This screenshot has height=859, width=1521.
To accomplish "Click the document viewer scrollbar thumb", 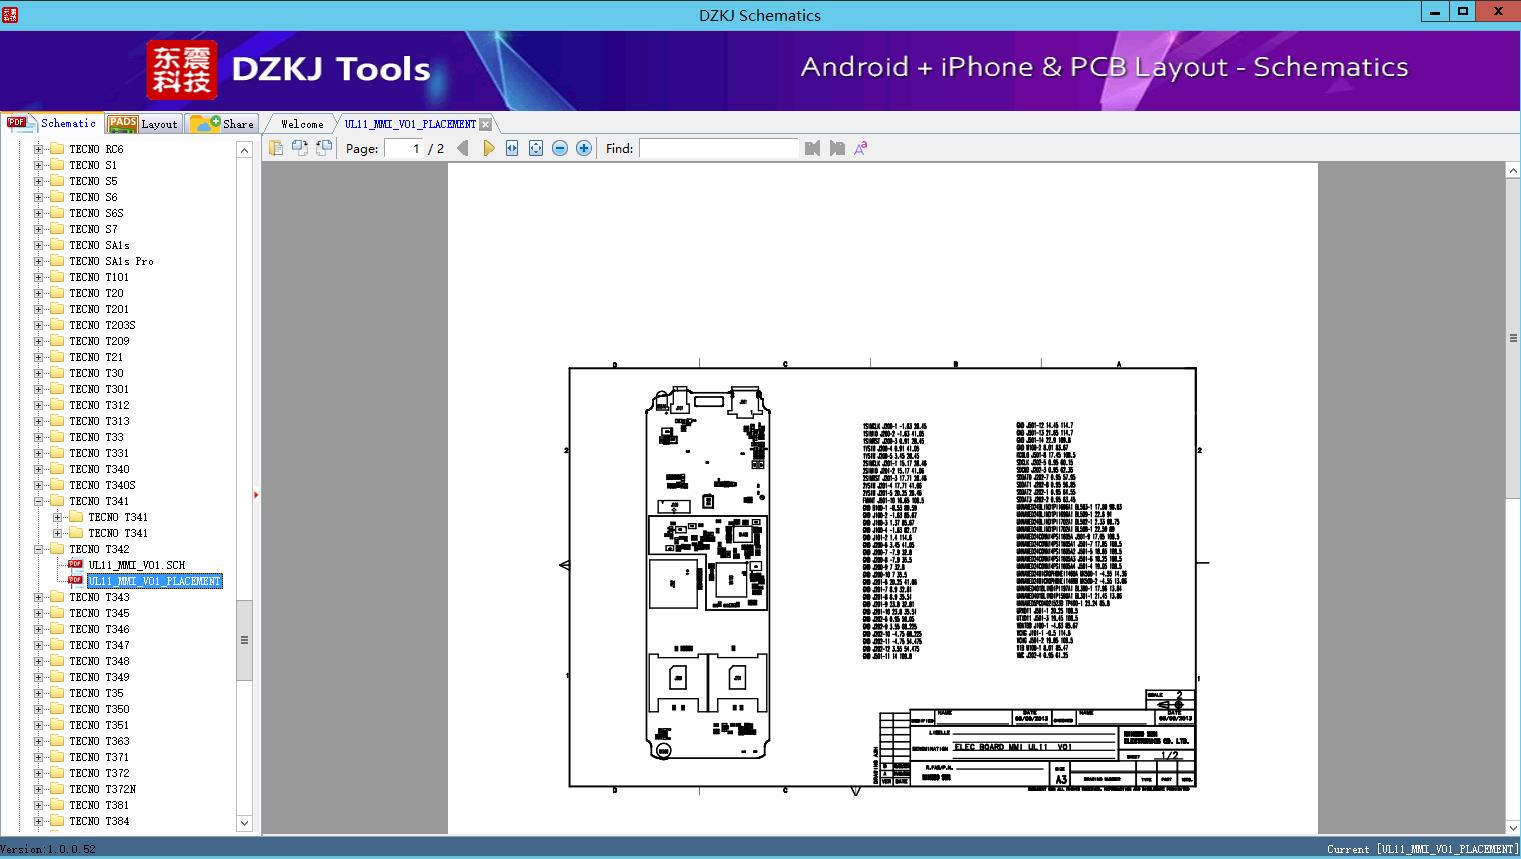I will point(1513,338).
